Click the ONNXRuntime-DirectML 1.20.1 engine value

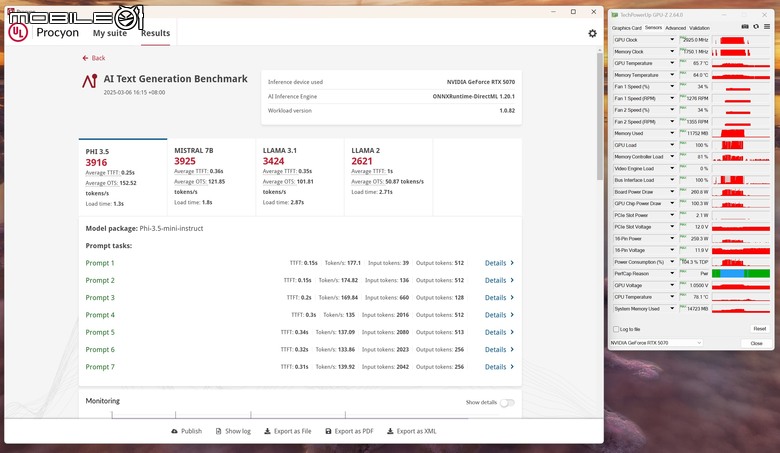(x=474, y=96)
